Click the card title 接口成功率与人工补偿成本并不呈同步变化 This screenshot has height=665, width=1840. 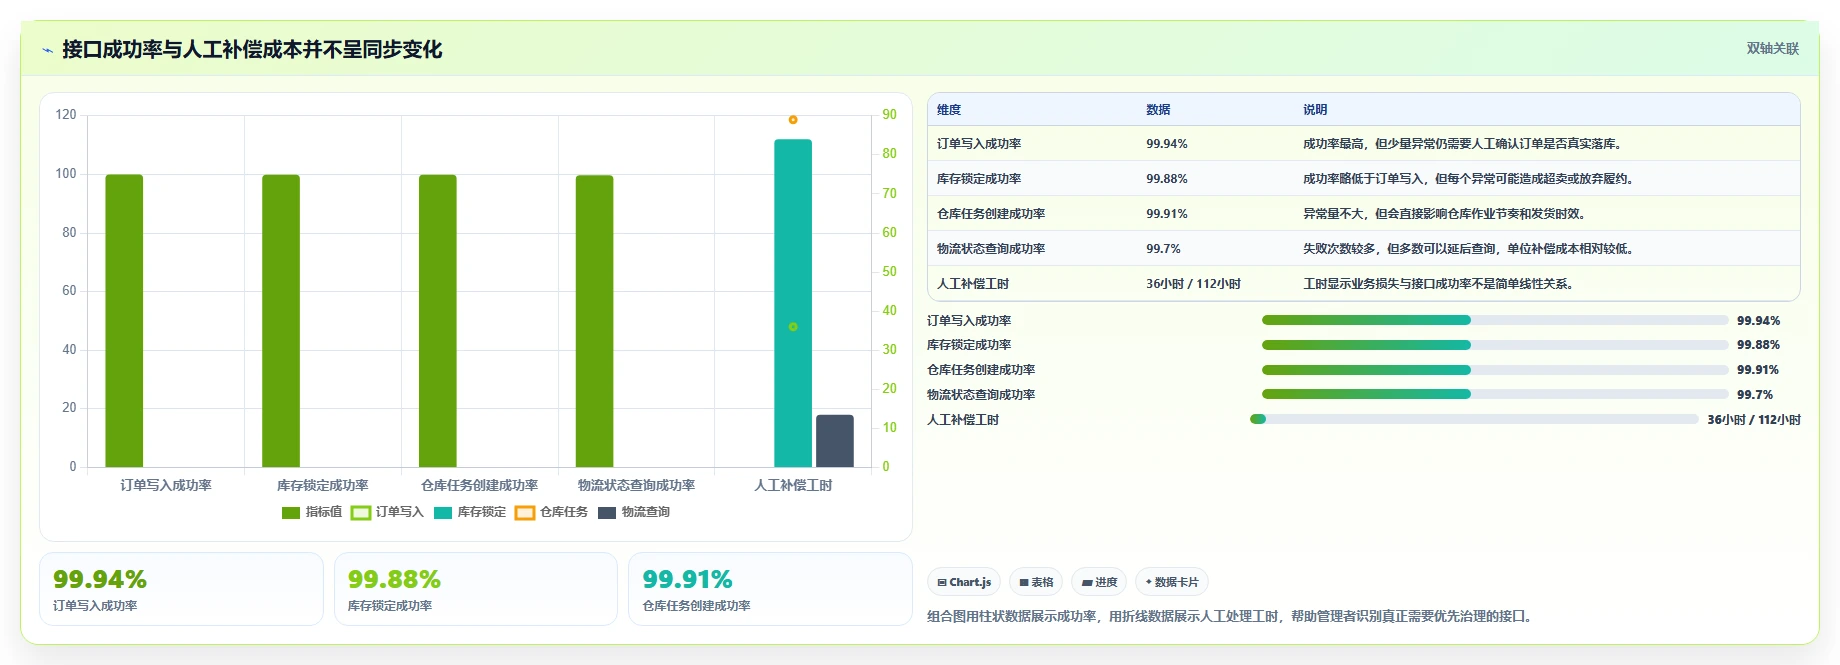[x=252, y=50]
